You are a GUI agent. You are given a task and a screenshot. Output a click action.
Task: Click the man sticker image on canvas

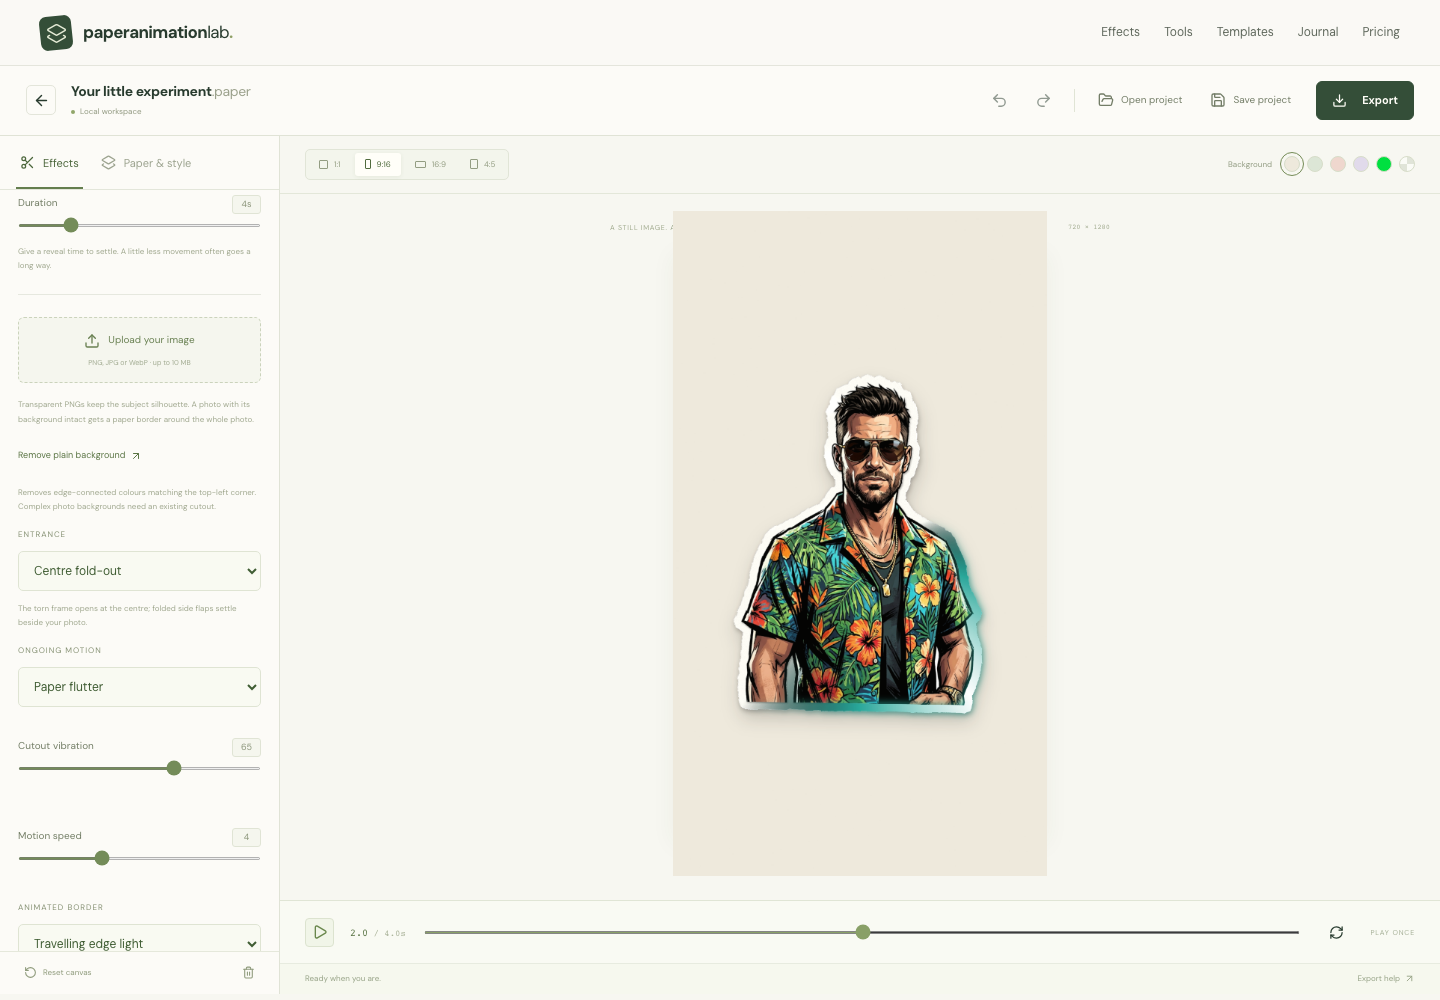[x=860, y=545]
